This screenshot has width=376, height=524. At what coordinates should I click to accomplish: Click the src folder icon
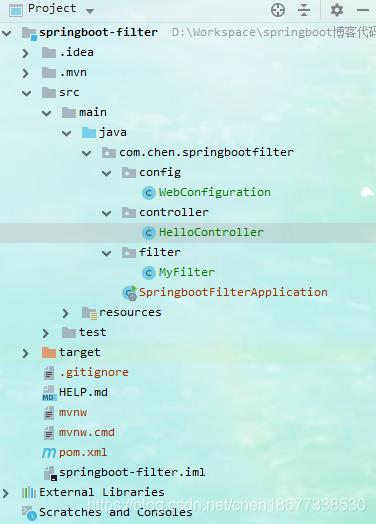49,93
